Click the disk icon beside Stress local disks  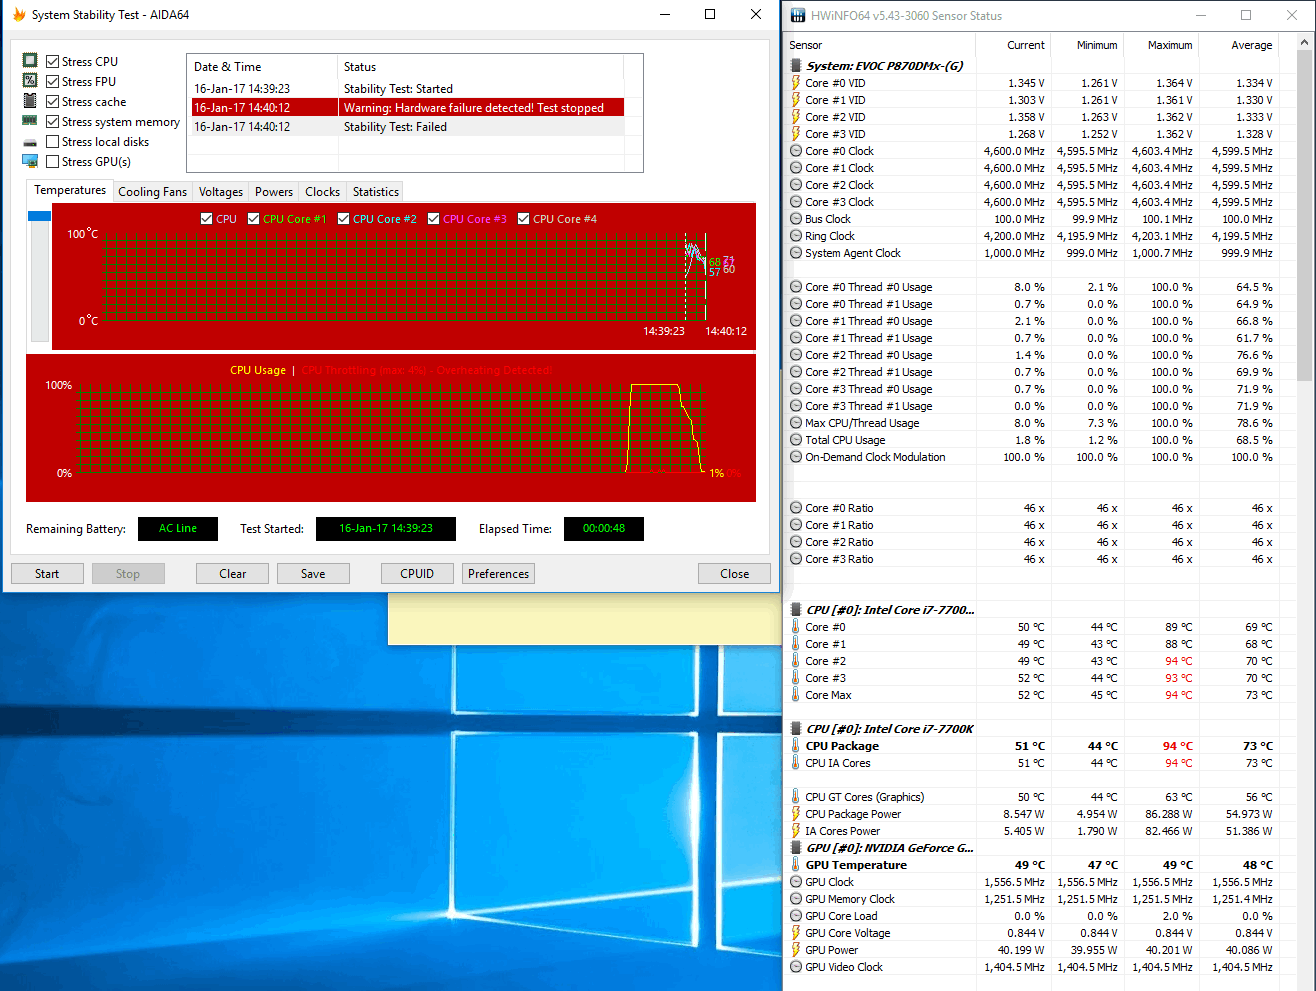pyautogui.click(x=30, y=142)
